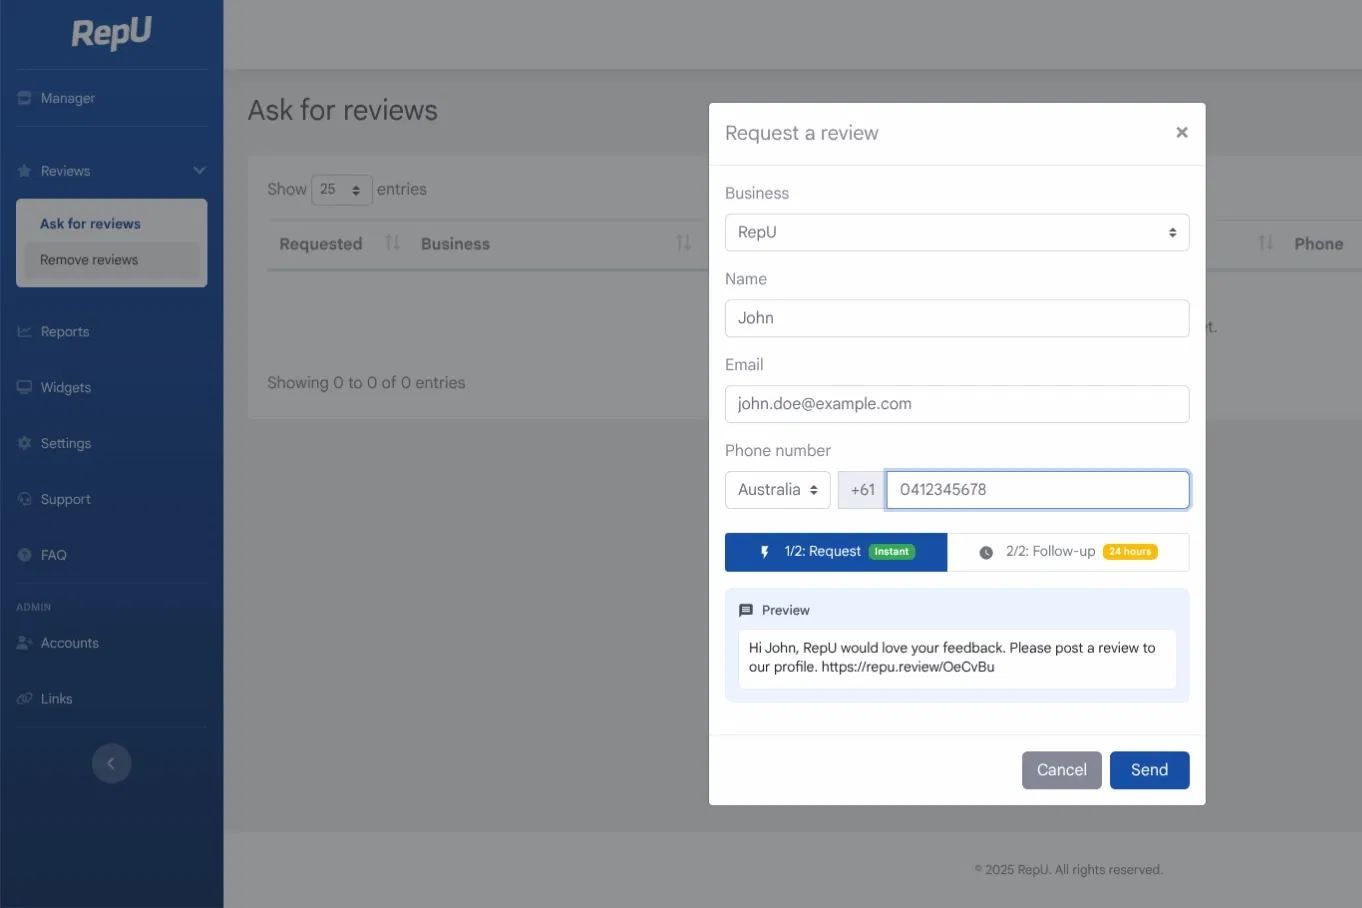Click the Accounts users icon
The height and width of the screenshot is (908, 1362).
(25, 643)
